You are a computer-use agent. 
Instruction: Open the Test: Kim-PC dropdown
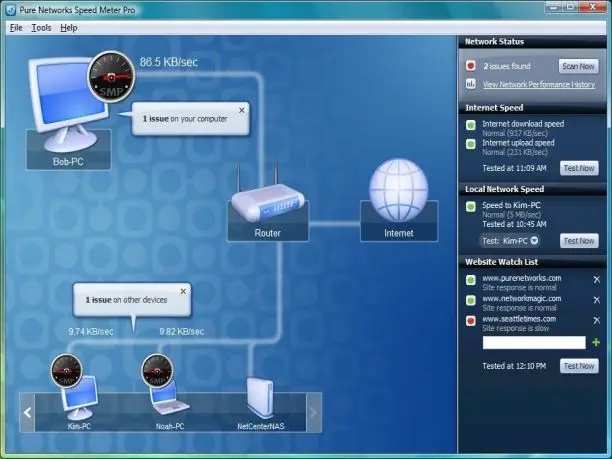[510, 241]
